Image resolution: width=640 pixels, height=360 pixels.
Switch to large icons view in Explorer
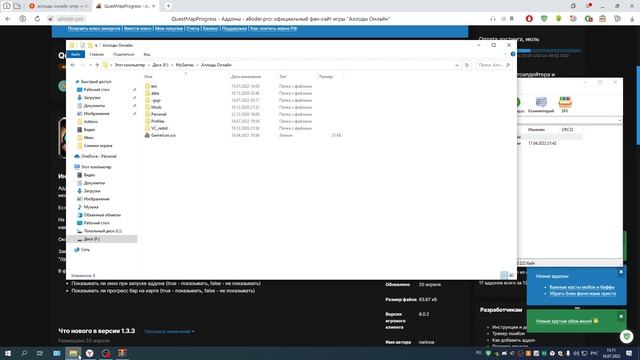(x=511, y=275)
